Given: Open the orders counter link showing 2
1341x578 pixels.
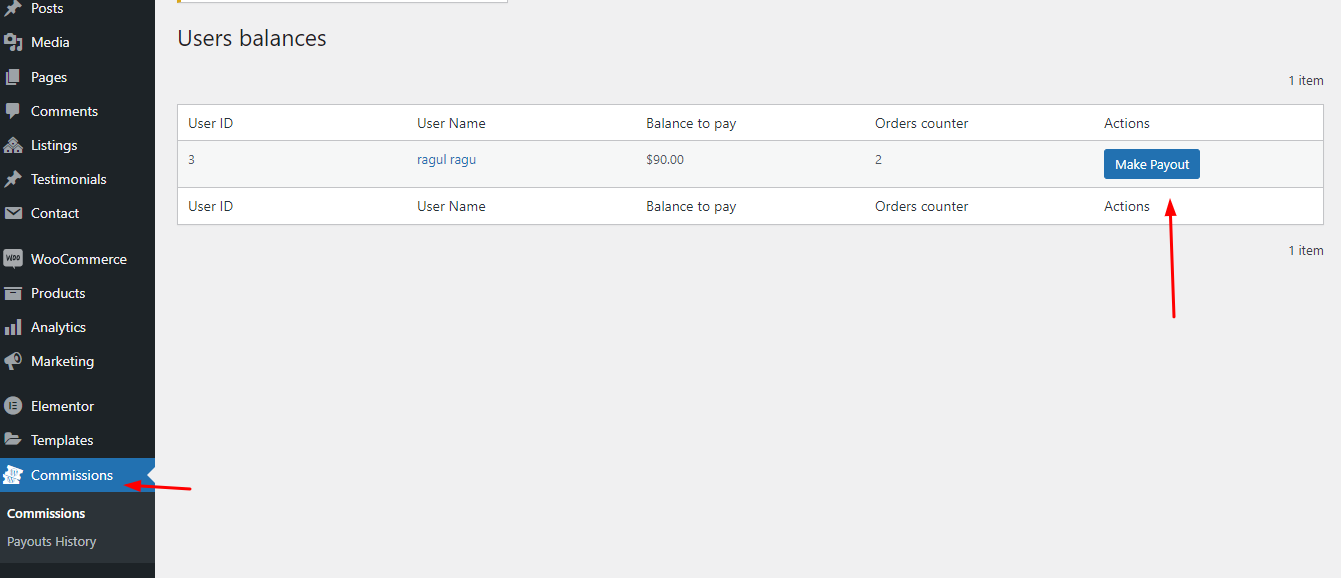Looking at the screenshot, I should tap(878, 159).
